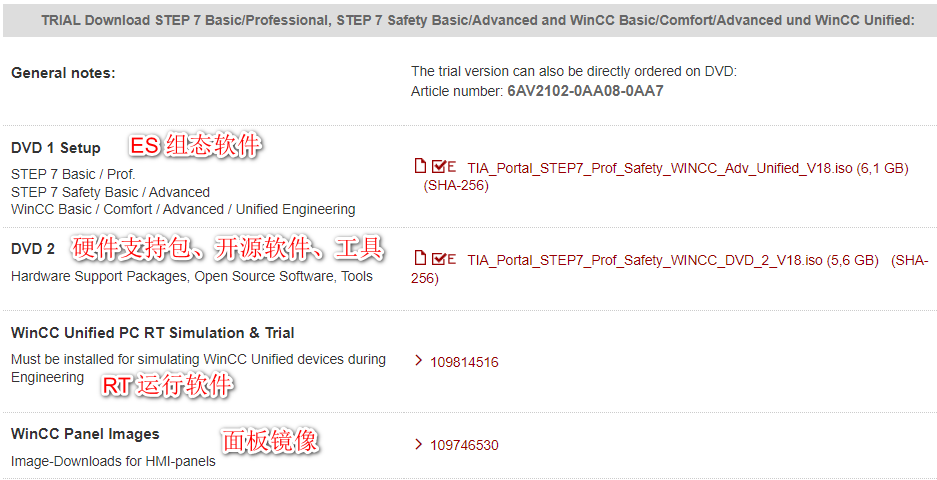Click the TRIAL Download header bar
937x480 pixels.
[x=468, y=20]
